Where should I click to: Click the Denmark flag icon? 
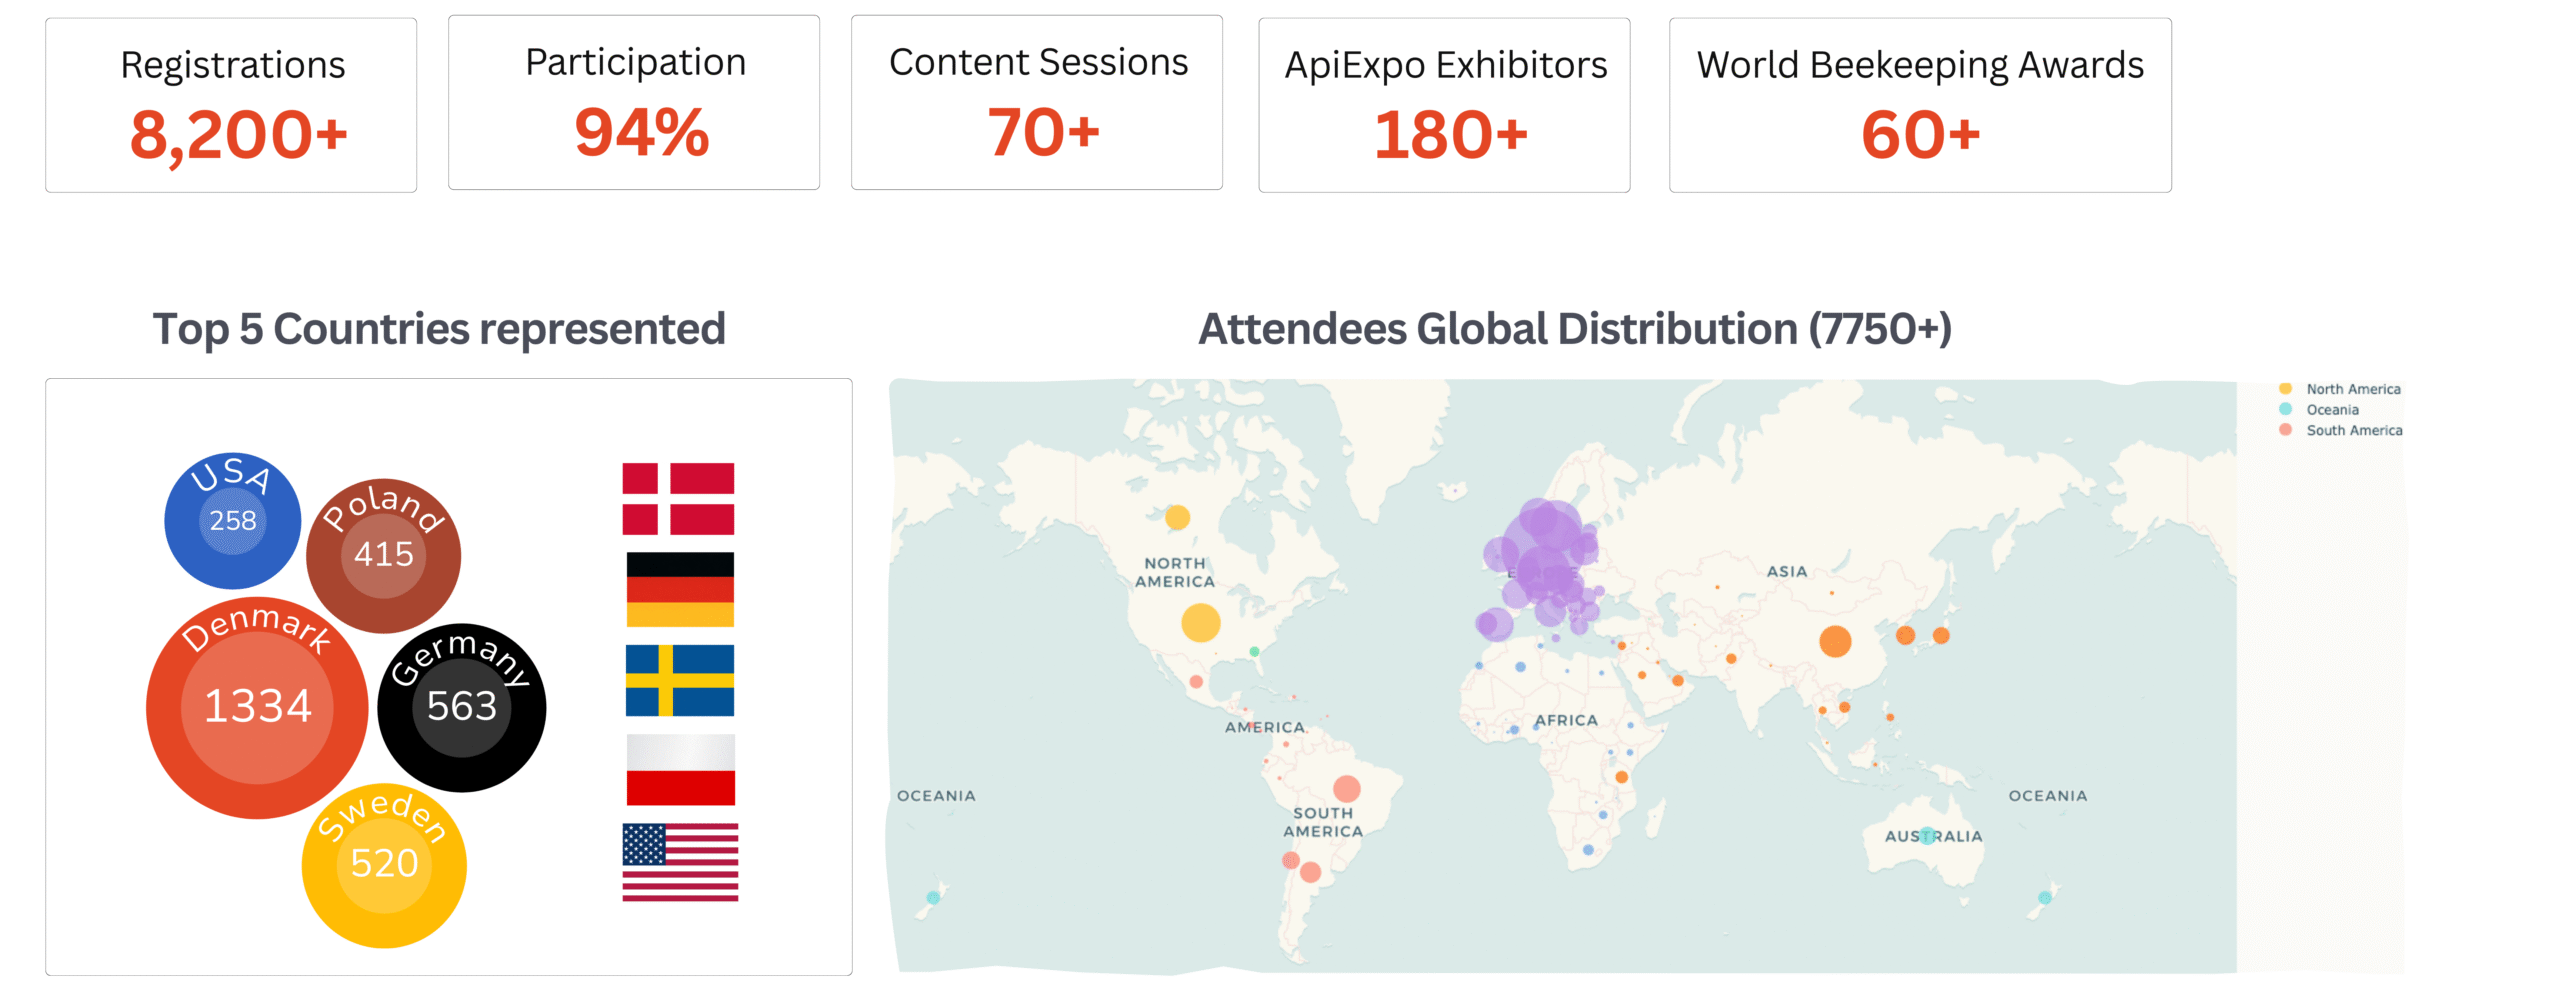(678, 498)
